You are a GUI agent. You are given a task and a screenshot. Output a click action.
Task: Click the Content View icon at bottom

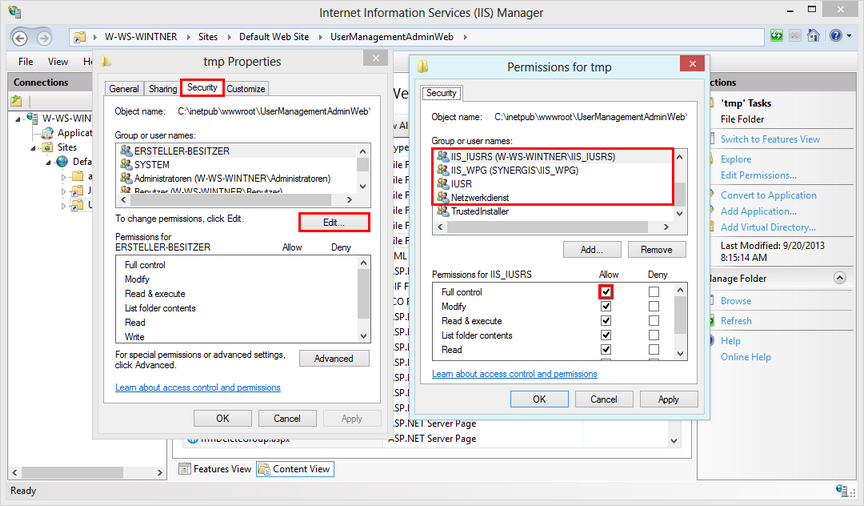(264, 469)
